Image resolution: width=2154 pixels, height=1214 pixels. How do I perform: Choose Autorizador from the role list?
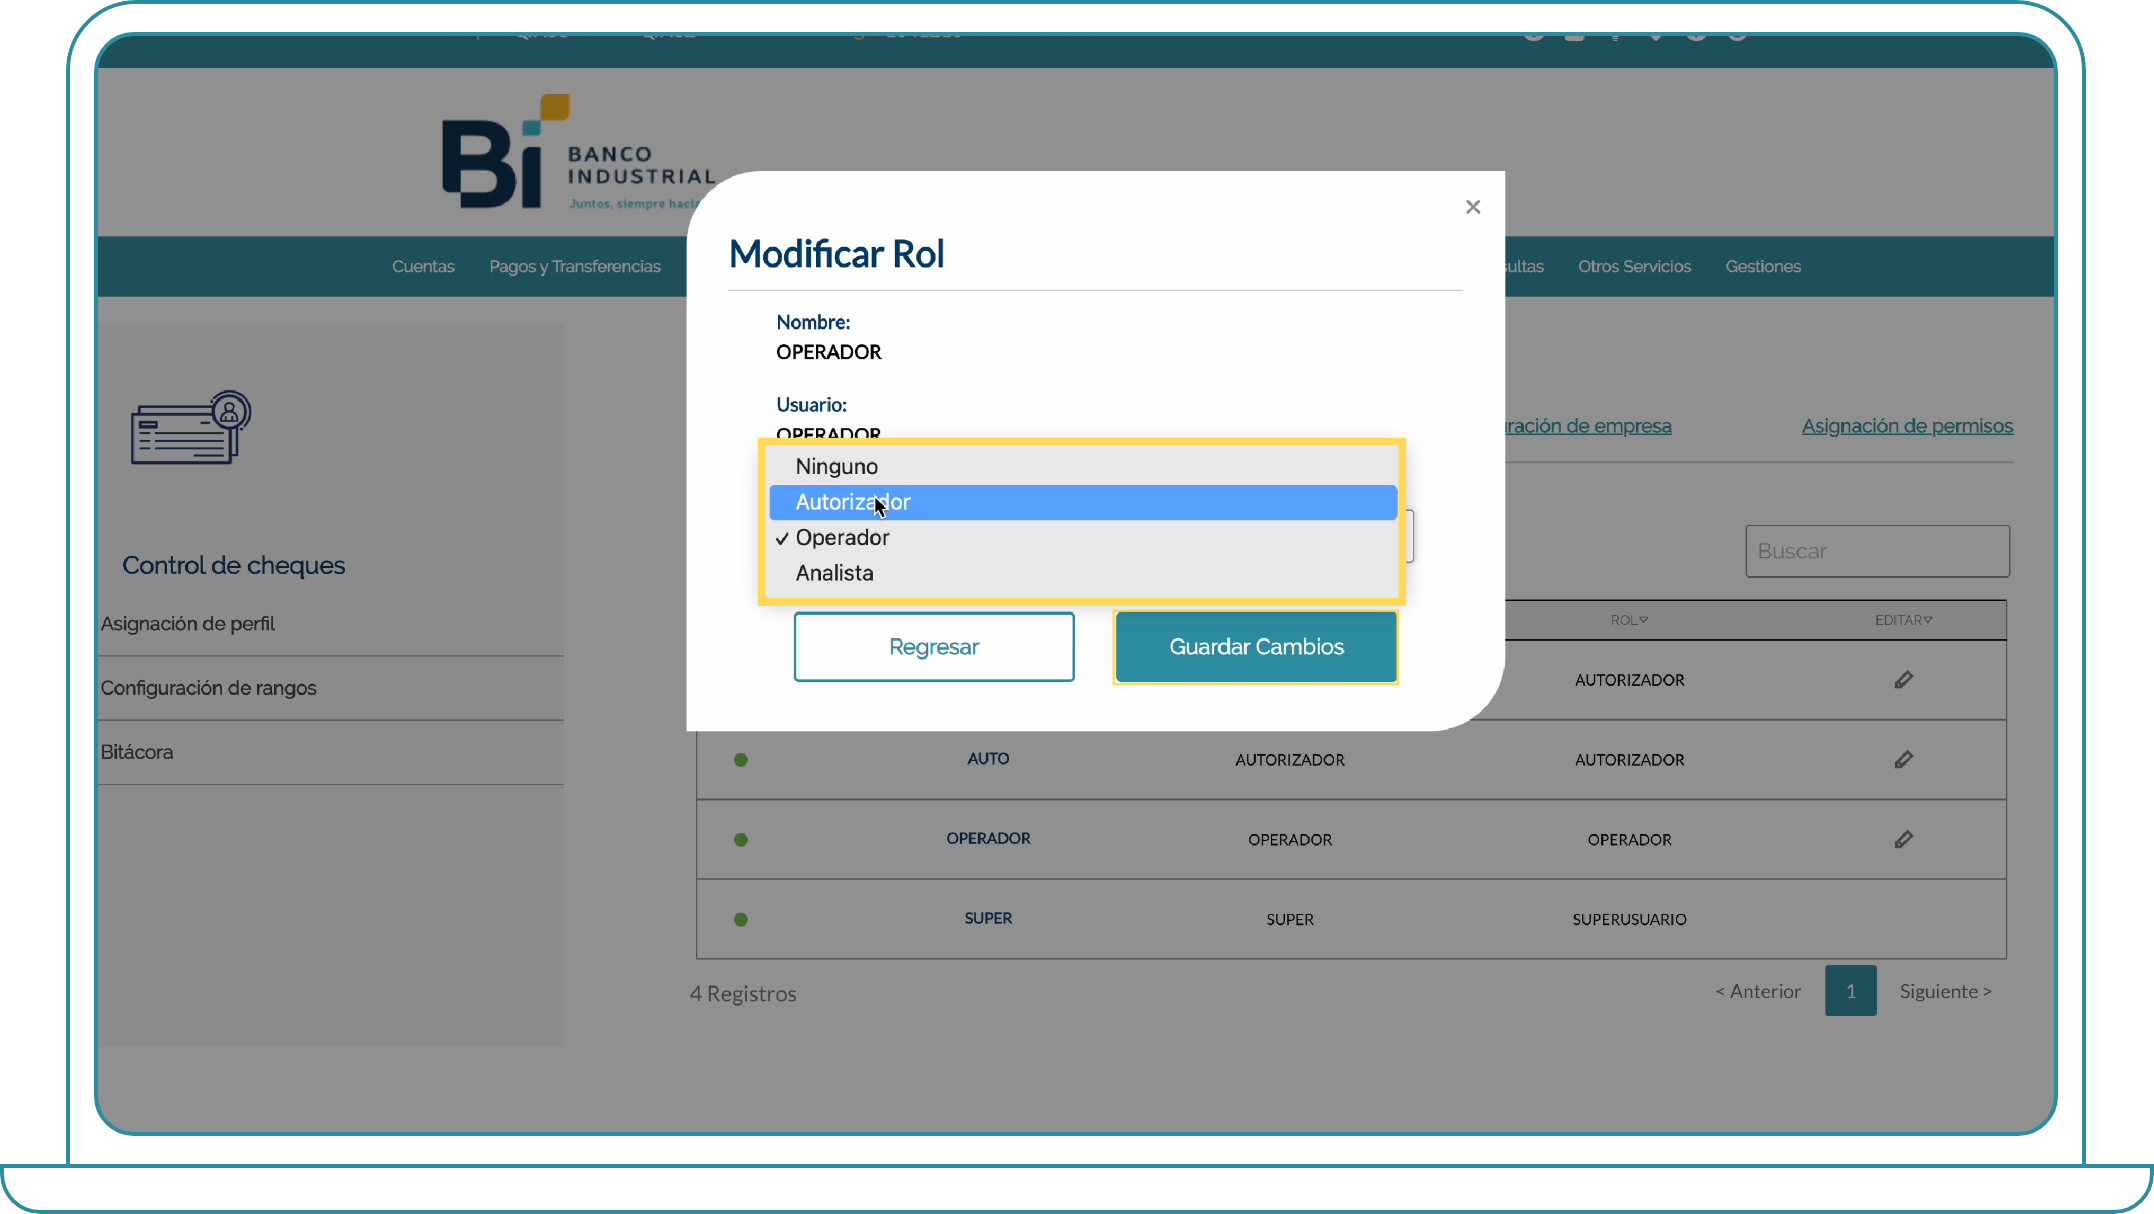coord(1082,502)
